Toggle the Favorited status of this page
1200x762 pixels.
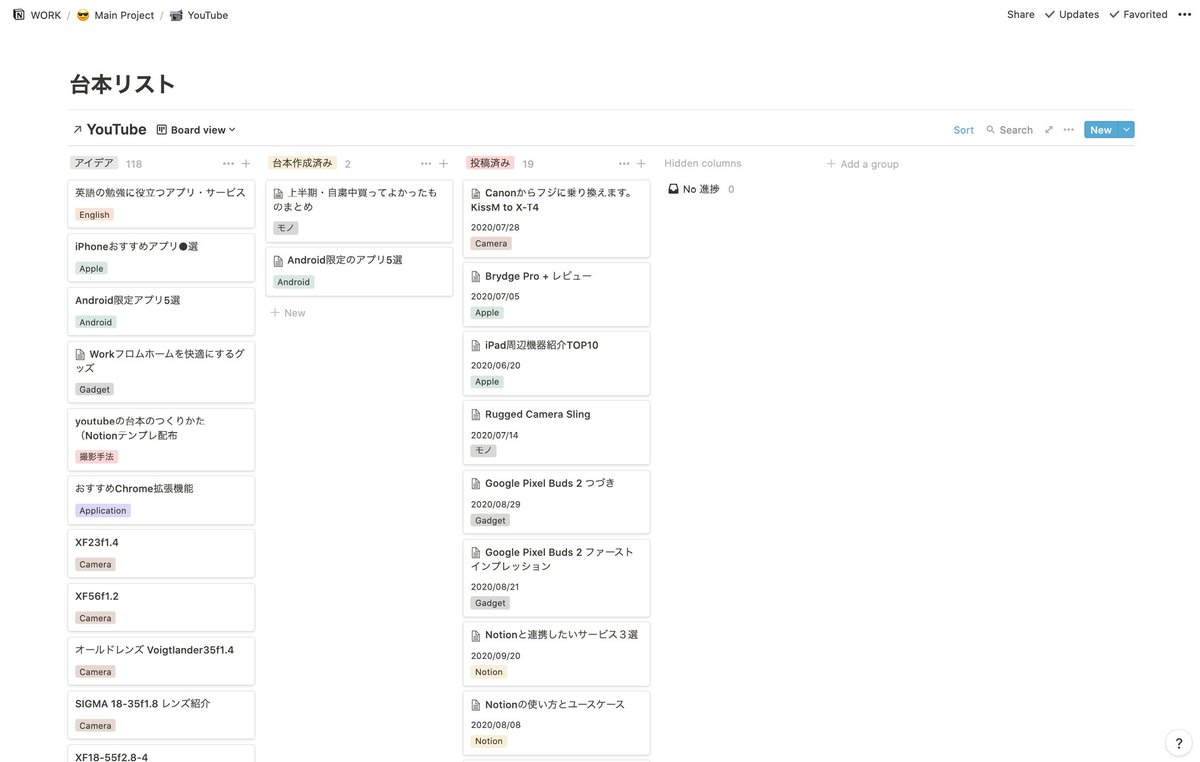tap(1138, 15)
